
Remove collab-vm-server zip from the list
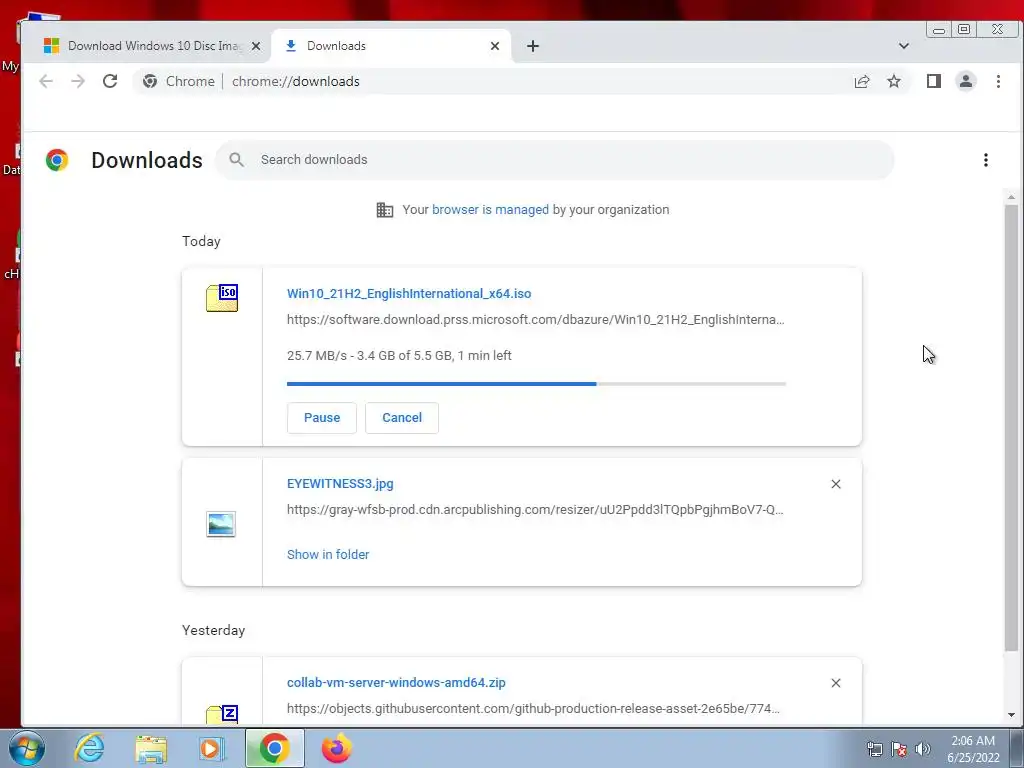[x=835, y=682]
